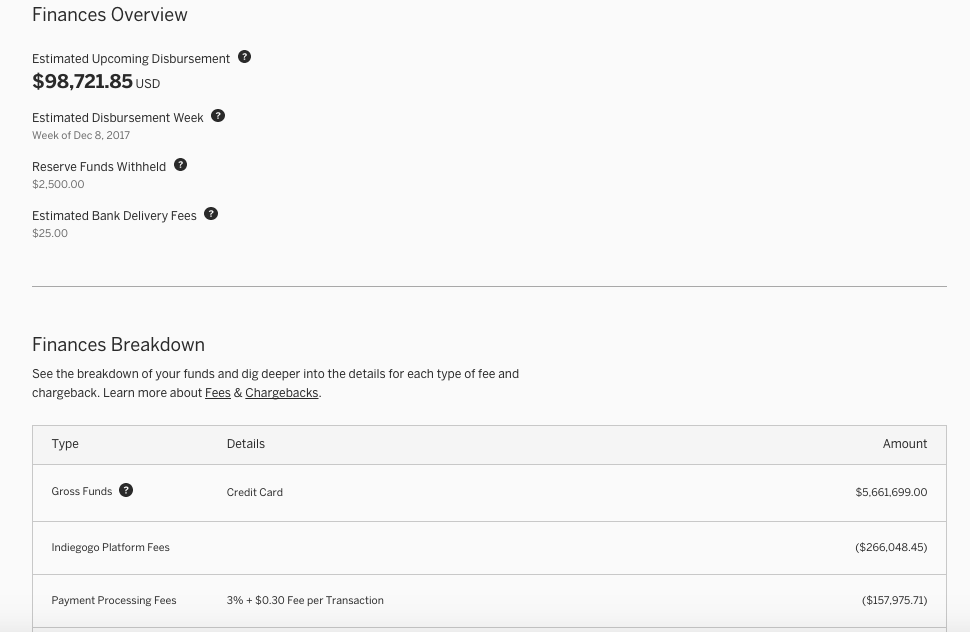Click the ($157,975.71) processing fees amount
The width and height of the screenshot is (970, 632).
[895, 600]
